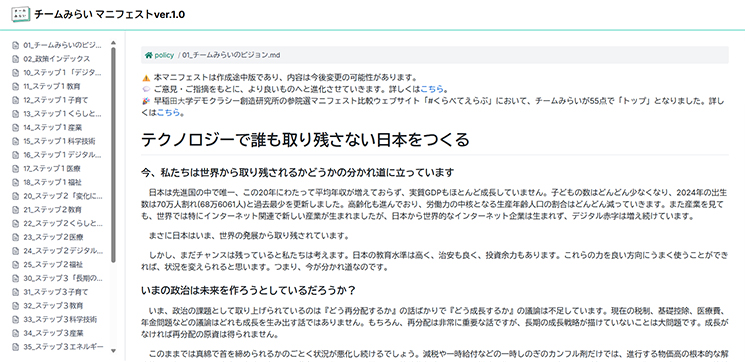Click the warning triangle icon in notice
Screen dimensions: 745x362
click(x=146, y=78)
